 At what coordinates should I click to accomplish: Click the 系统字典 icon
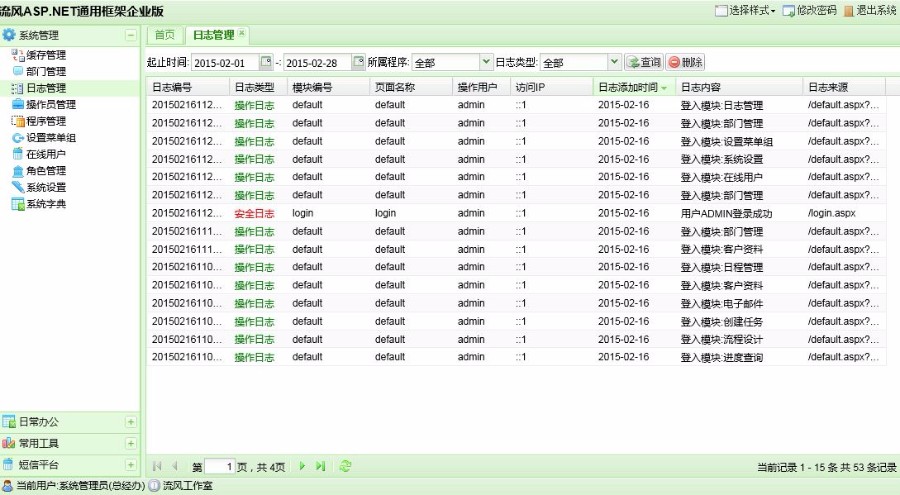17,204
